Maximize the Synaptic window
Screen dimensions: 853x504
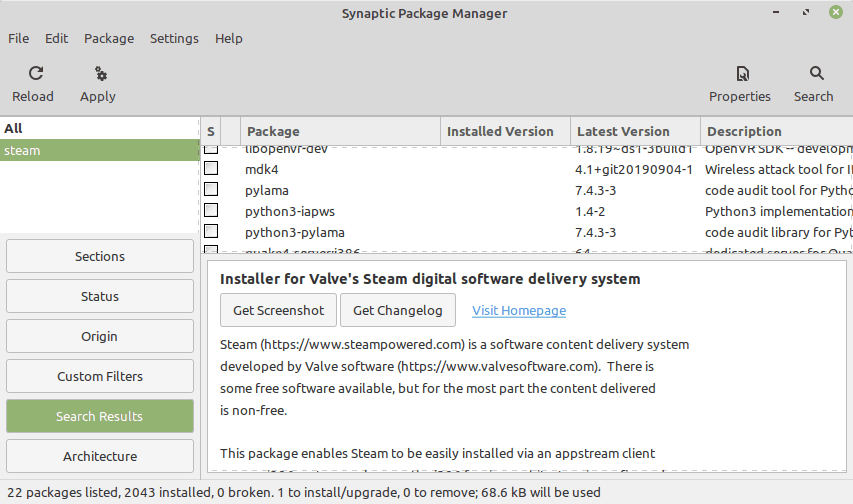(x=806, y=12)
